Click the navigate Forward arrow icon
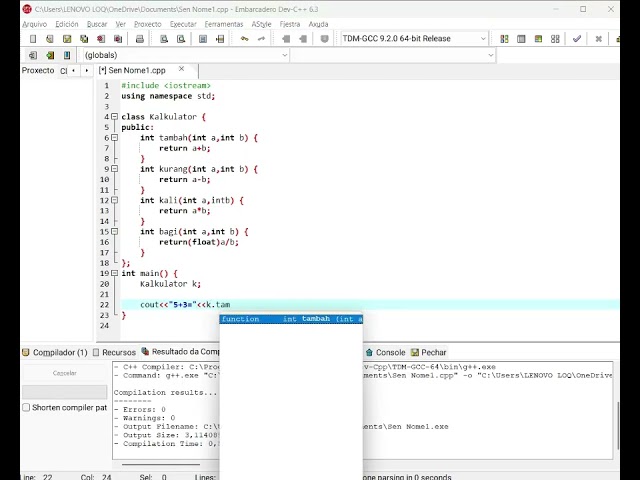 (x=303, y=39)
